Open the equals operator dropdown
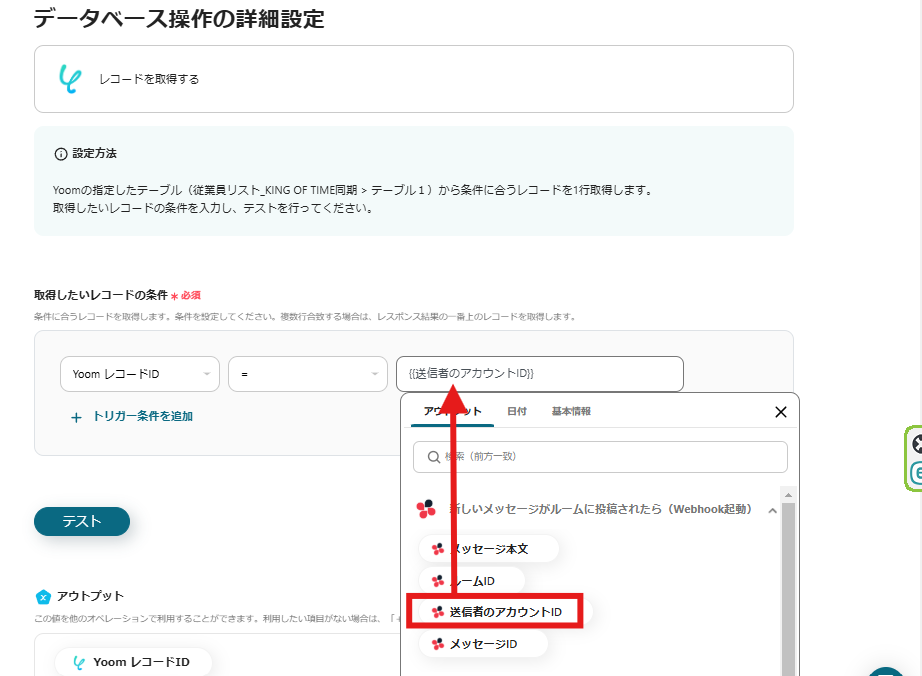This screenshot has width=922, height=676. pyautogui.click(x=308, y=374)
